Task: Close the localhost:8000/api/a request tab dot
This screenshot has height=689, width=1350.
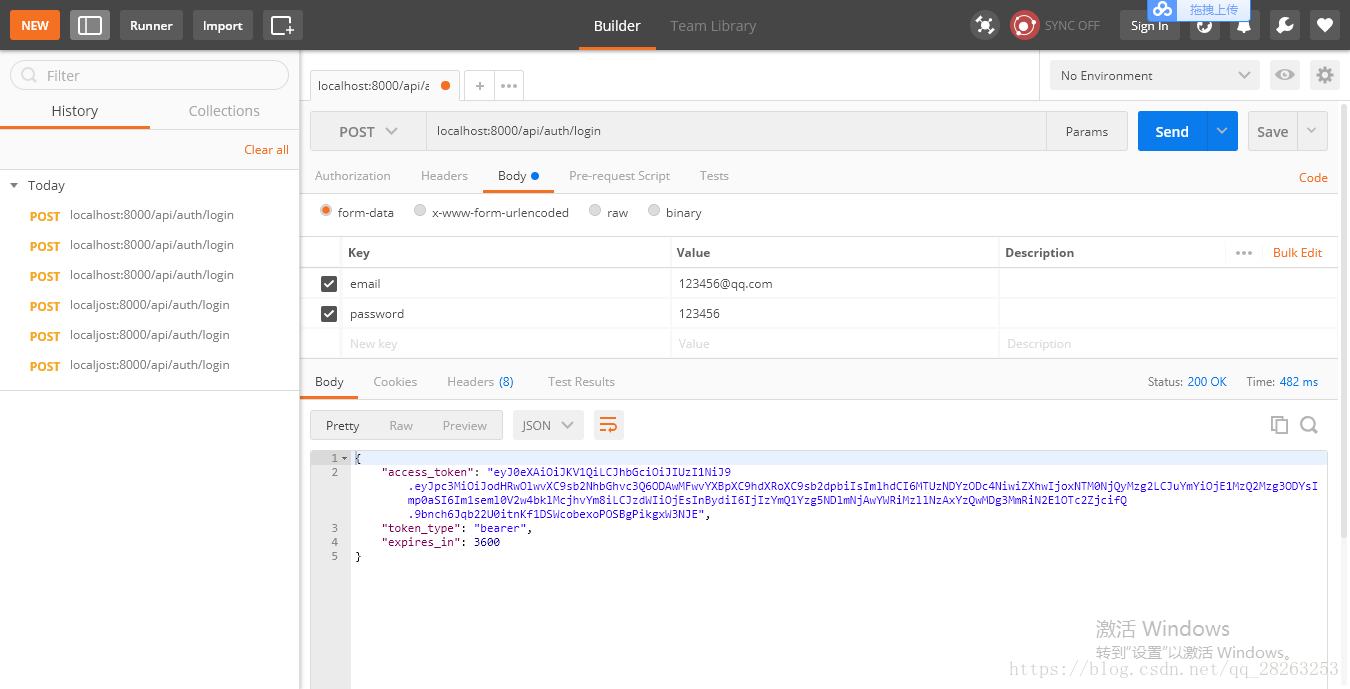Action: tap(445, 86)
